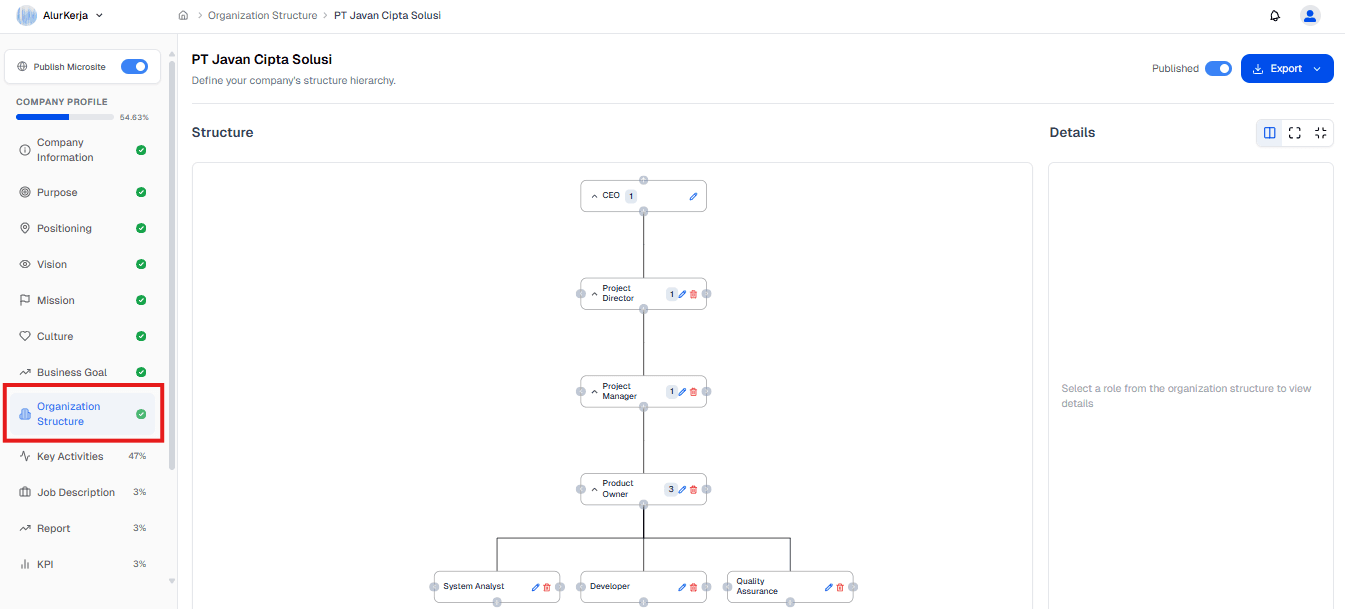Click the Export button

click(1284, 68)
